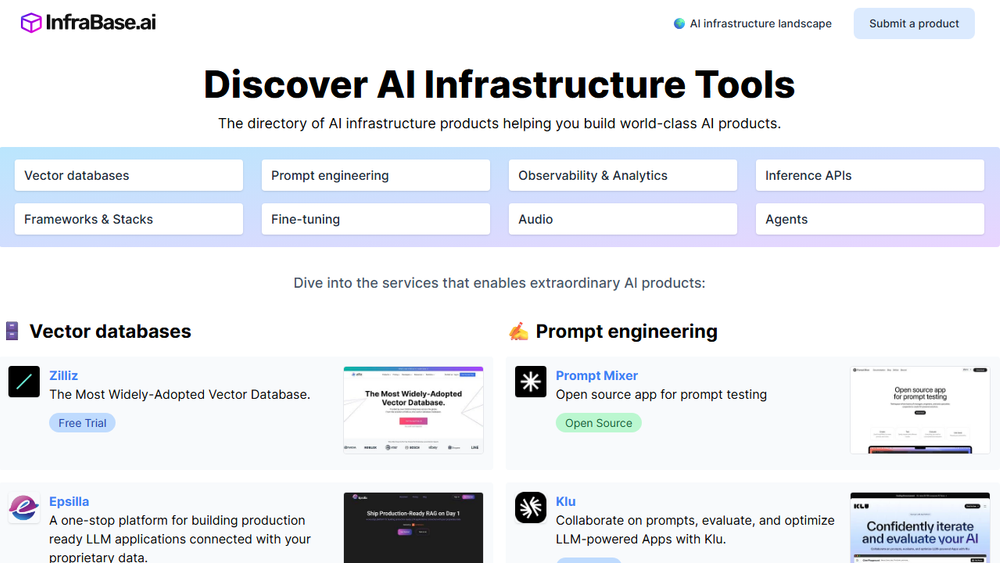Click the globe icon beside AI infrastructure landscape

click(679, 24)
